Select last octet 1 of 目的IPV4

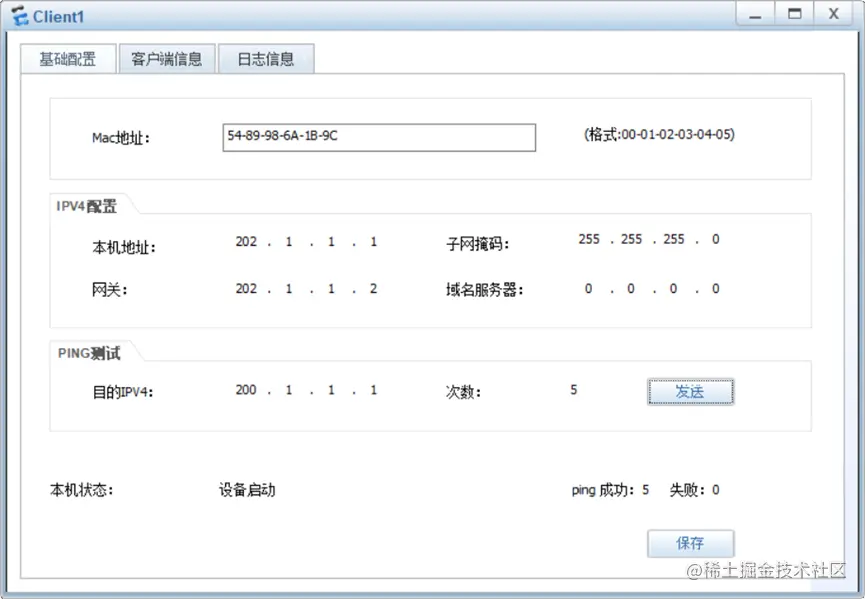point(373,390)
